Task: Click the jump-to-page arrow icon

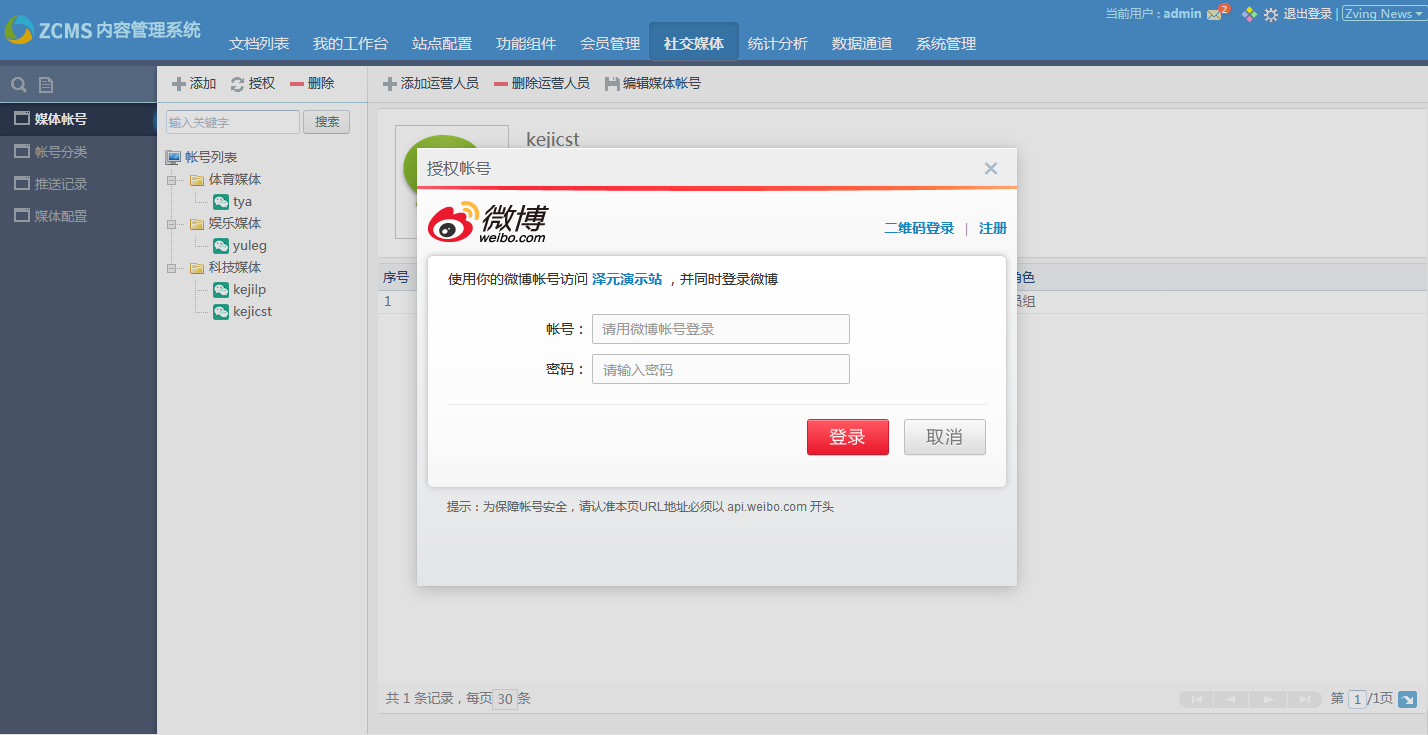Action: pyautogui.click(x=1407, y=699)
